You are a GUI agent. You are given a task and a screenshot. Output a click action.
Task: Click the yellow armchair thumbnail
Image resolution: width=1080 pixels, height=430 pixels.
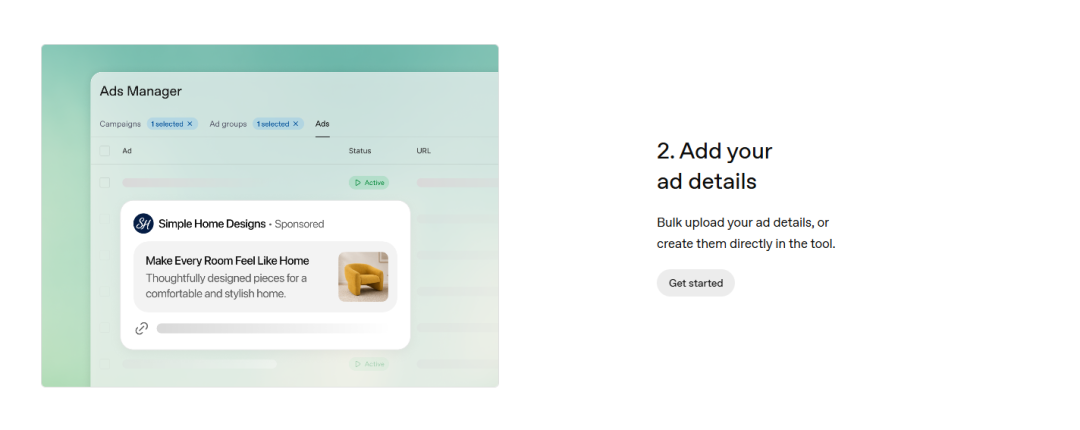363,276
